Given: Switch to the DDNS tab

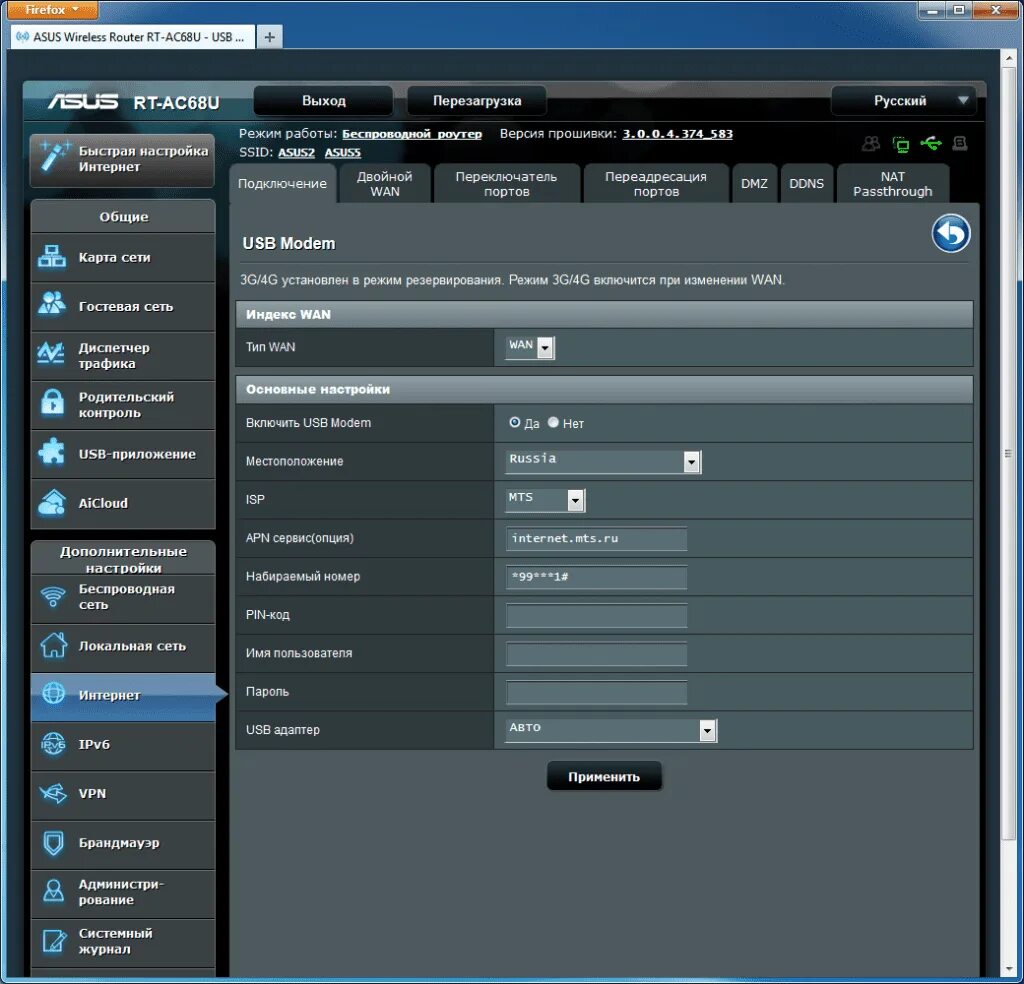Looking at the screenshot, I should tap(807, 183).
